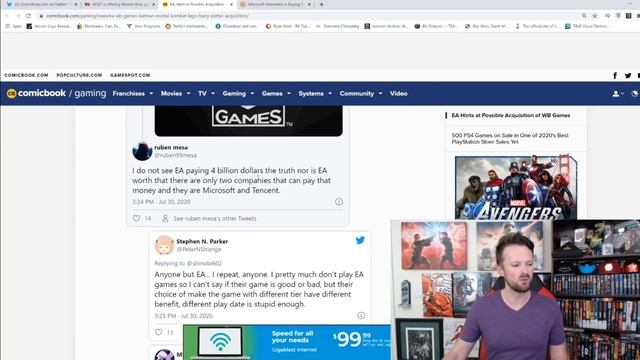Open the $99 Gigablast Internet banner ad

tap(287, 342)
